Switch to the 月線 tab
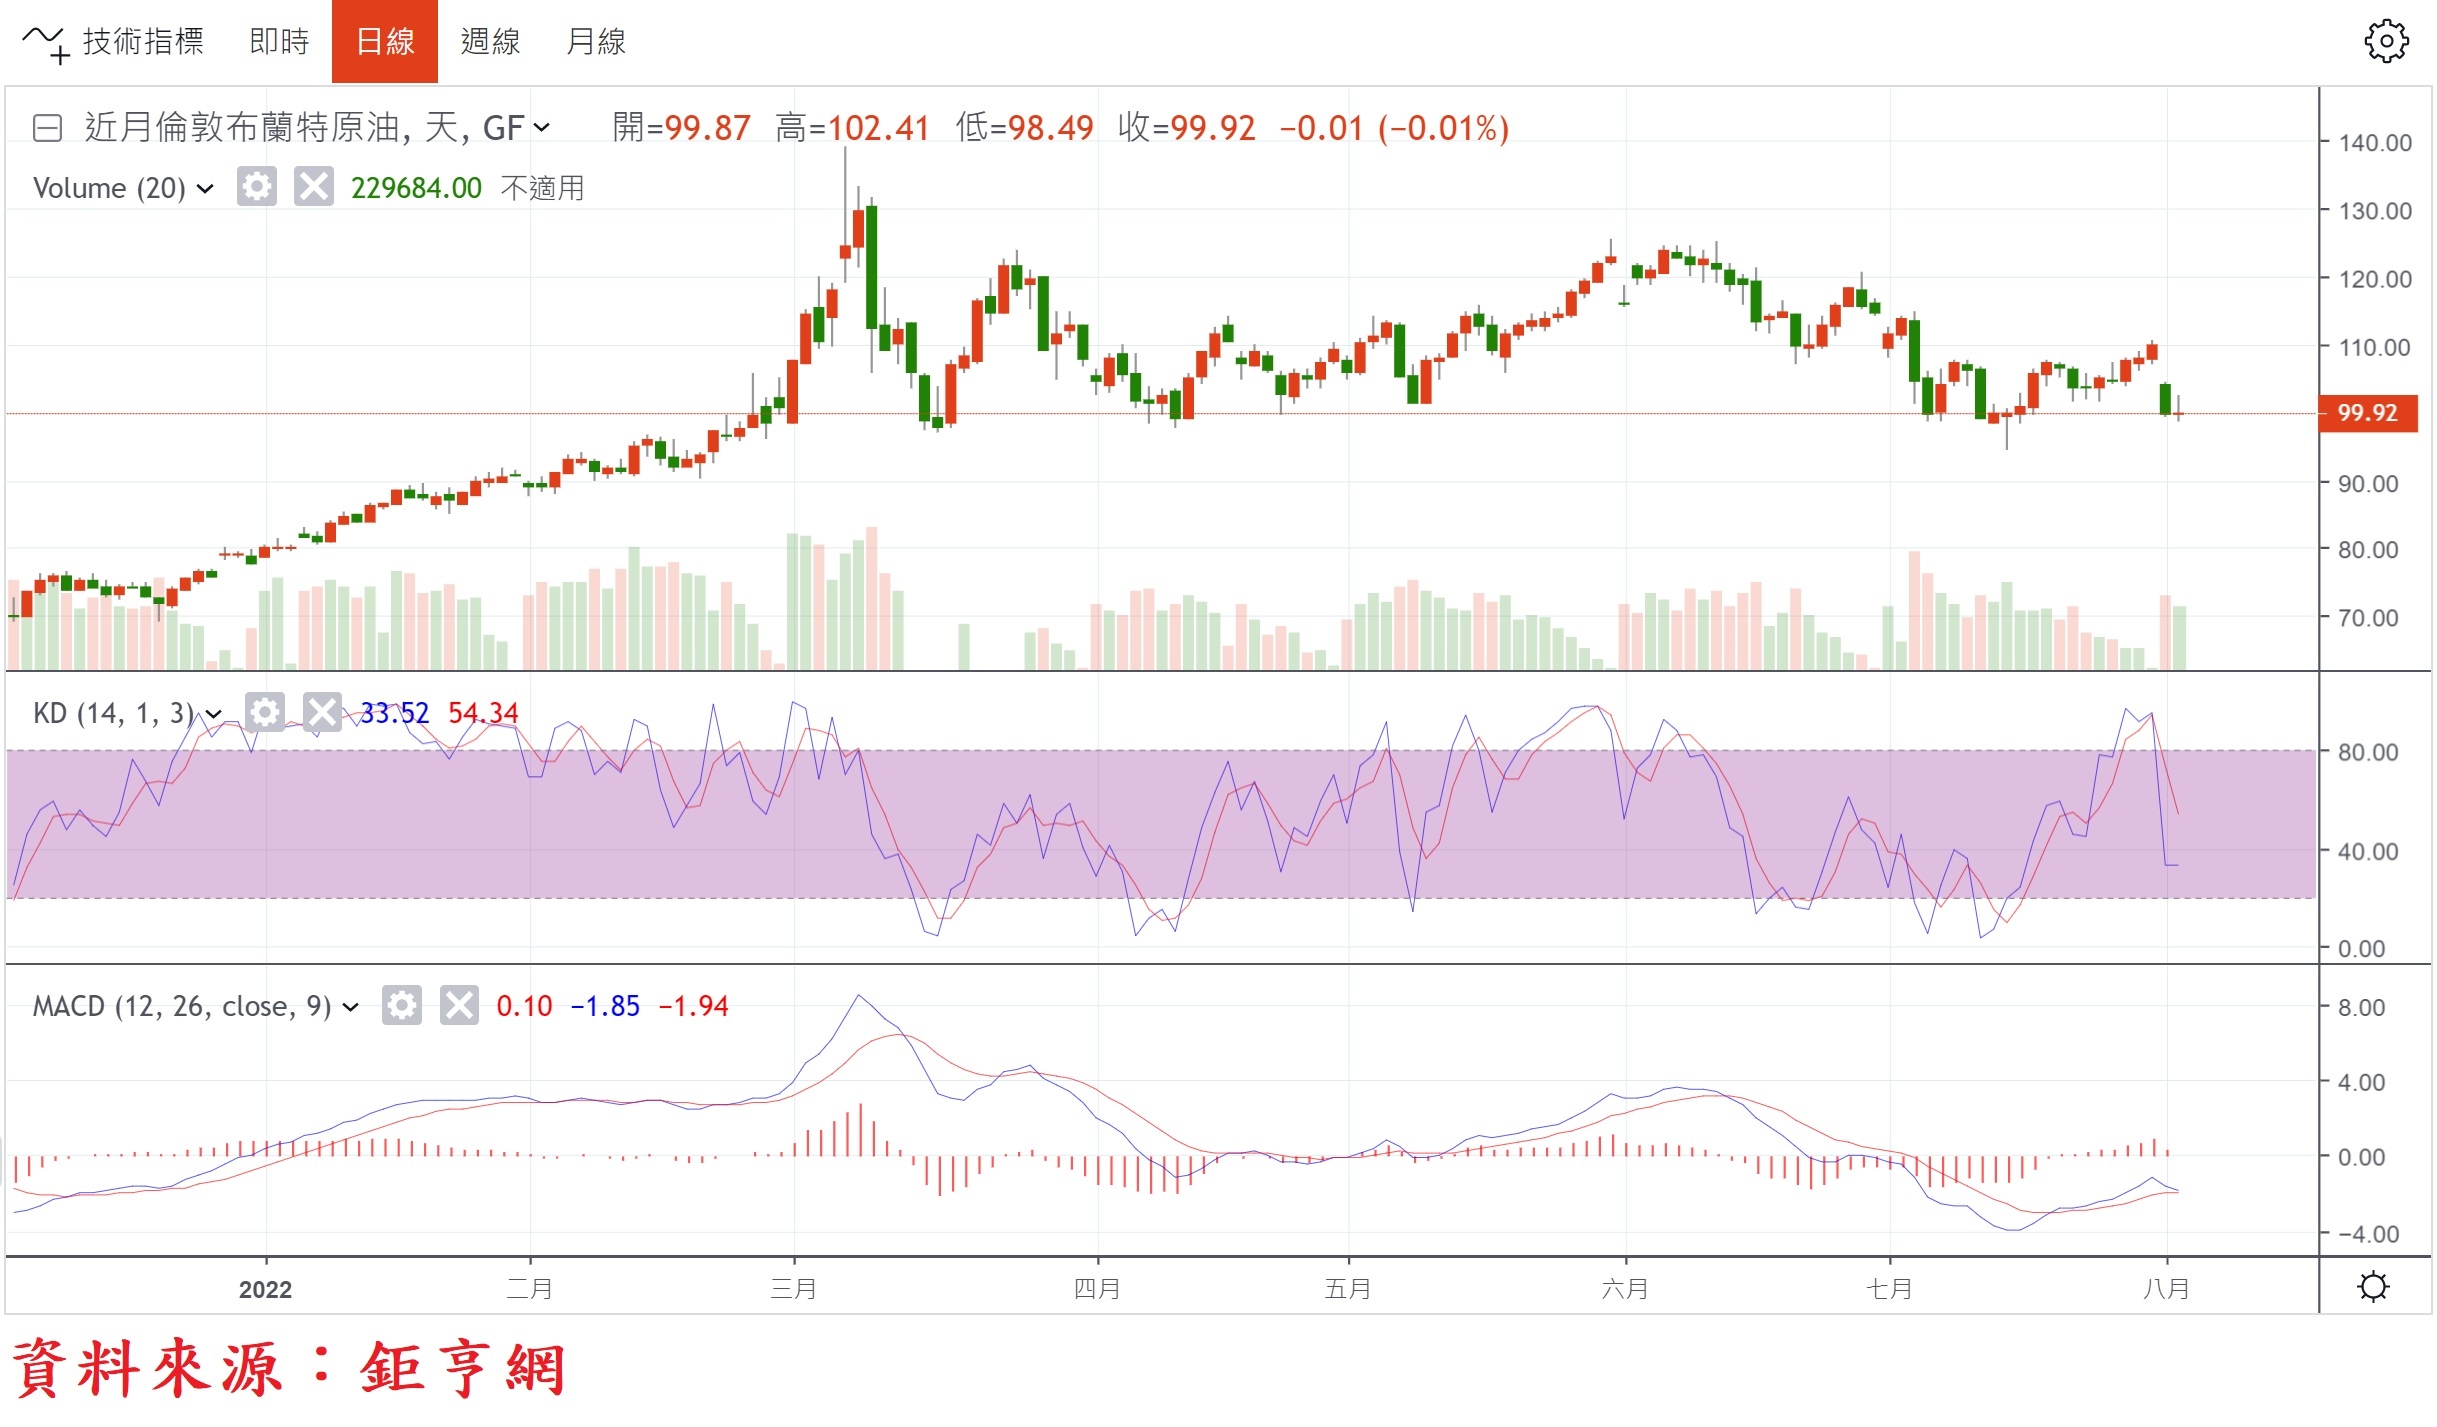The height and width of the screenshot is (1427, 2437). [x=595, y=42]
